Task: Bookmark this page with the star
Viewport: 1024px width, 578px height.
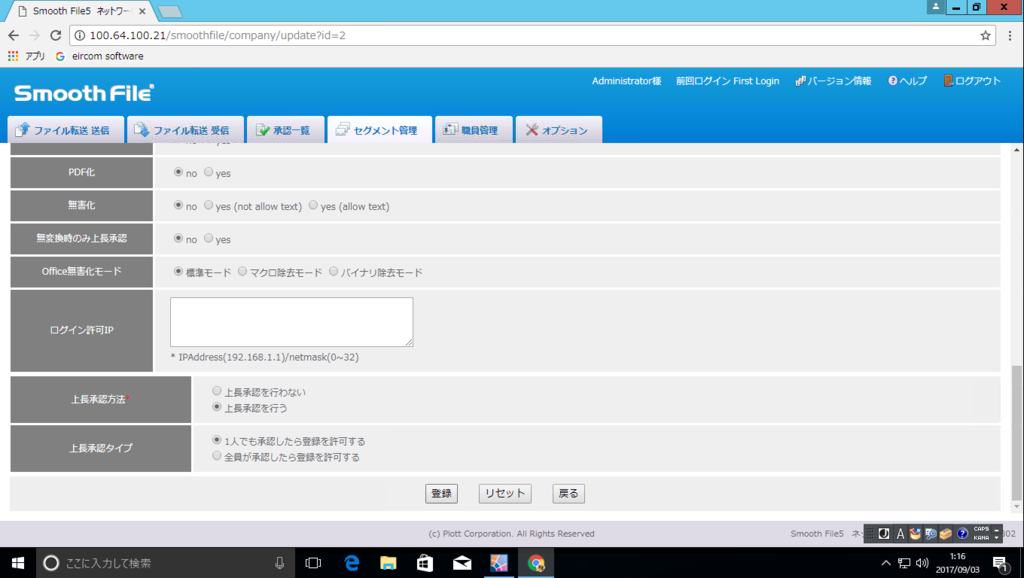Action: (x=985, y=35)
